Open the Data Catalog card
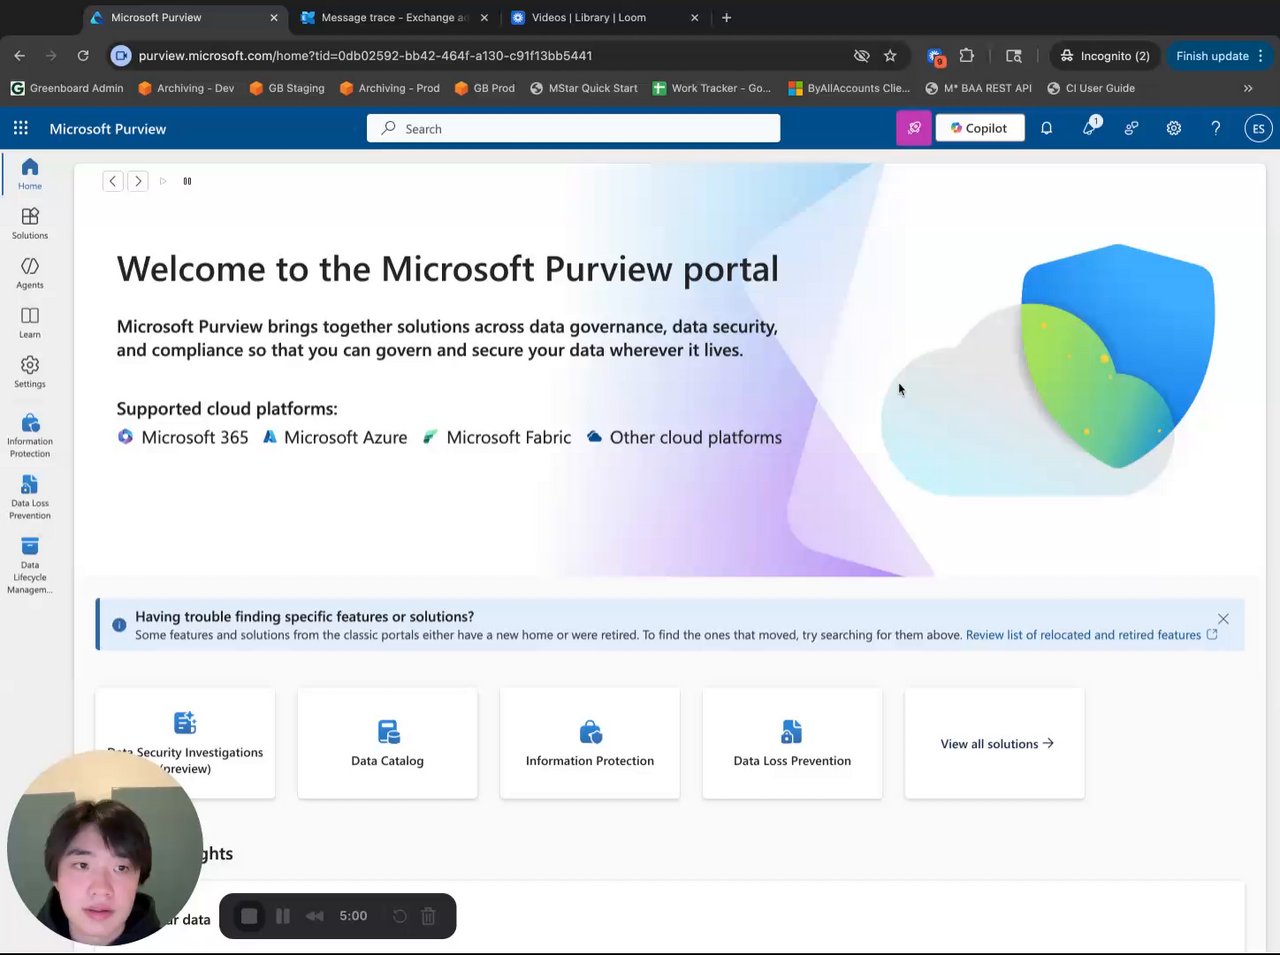This screenshot has height=955, width=1280. (387, 743)
